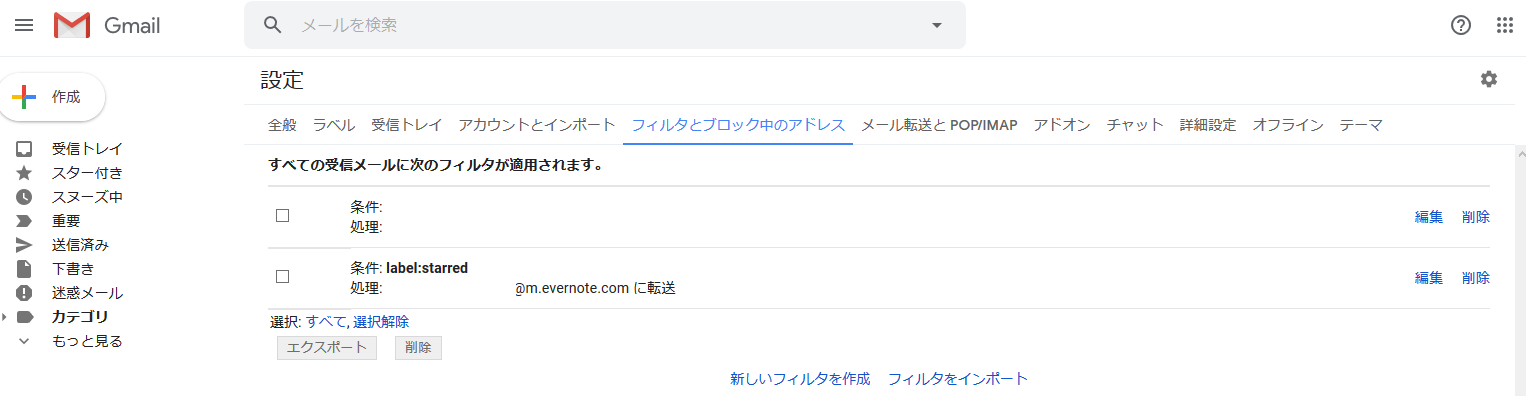The width and height of the screenshot is (1526, 396).
Task: Click the Gmail logo
Action: coord(107,25)
